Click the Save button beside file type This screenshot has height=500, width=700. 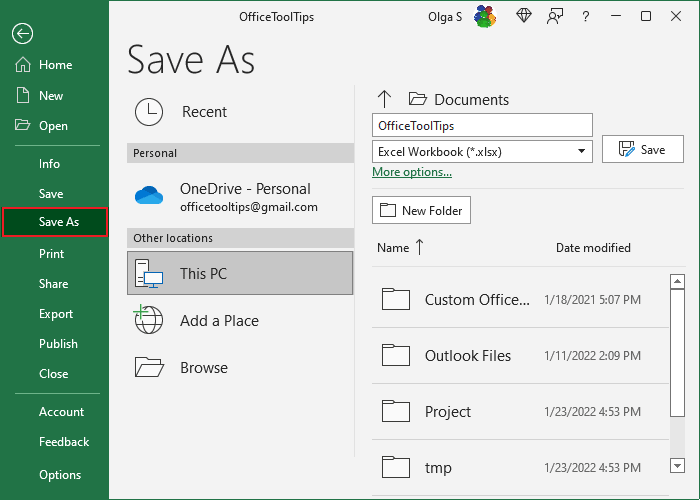(x=642, y=149)
